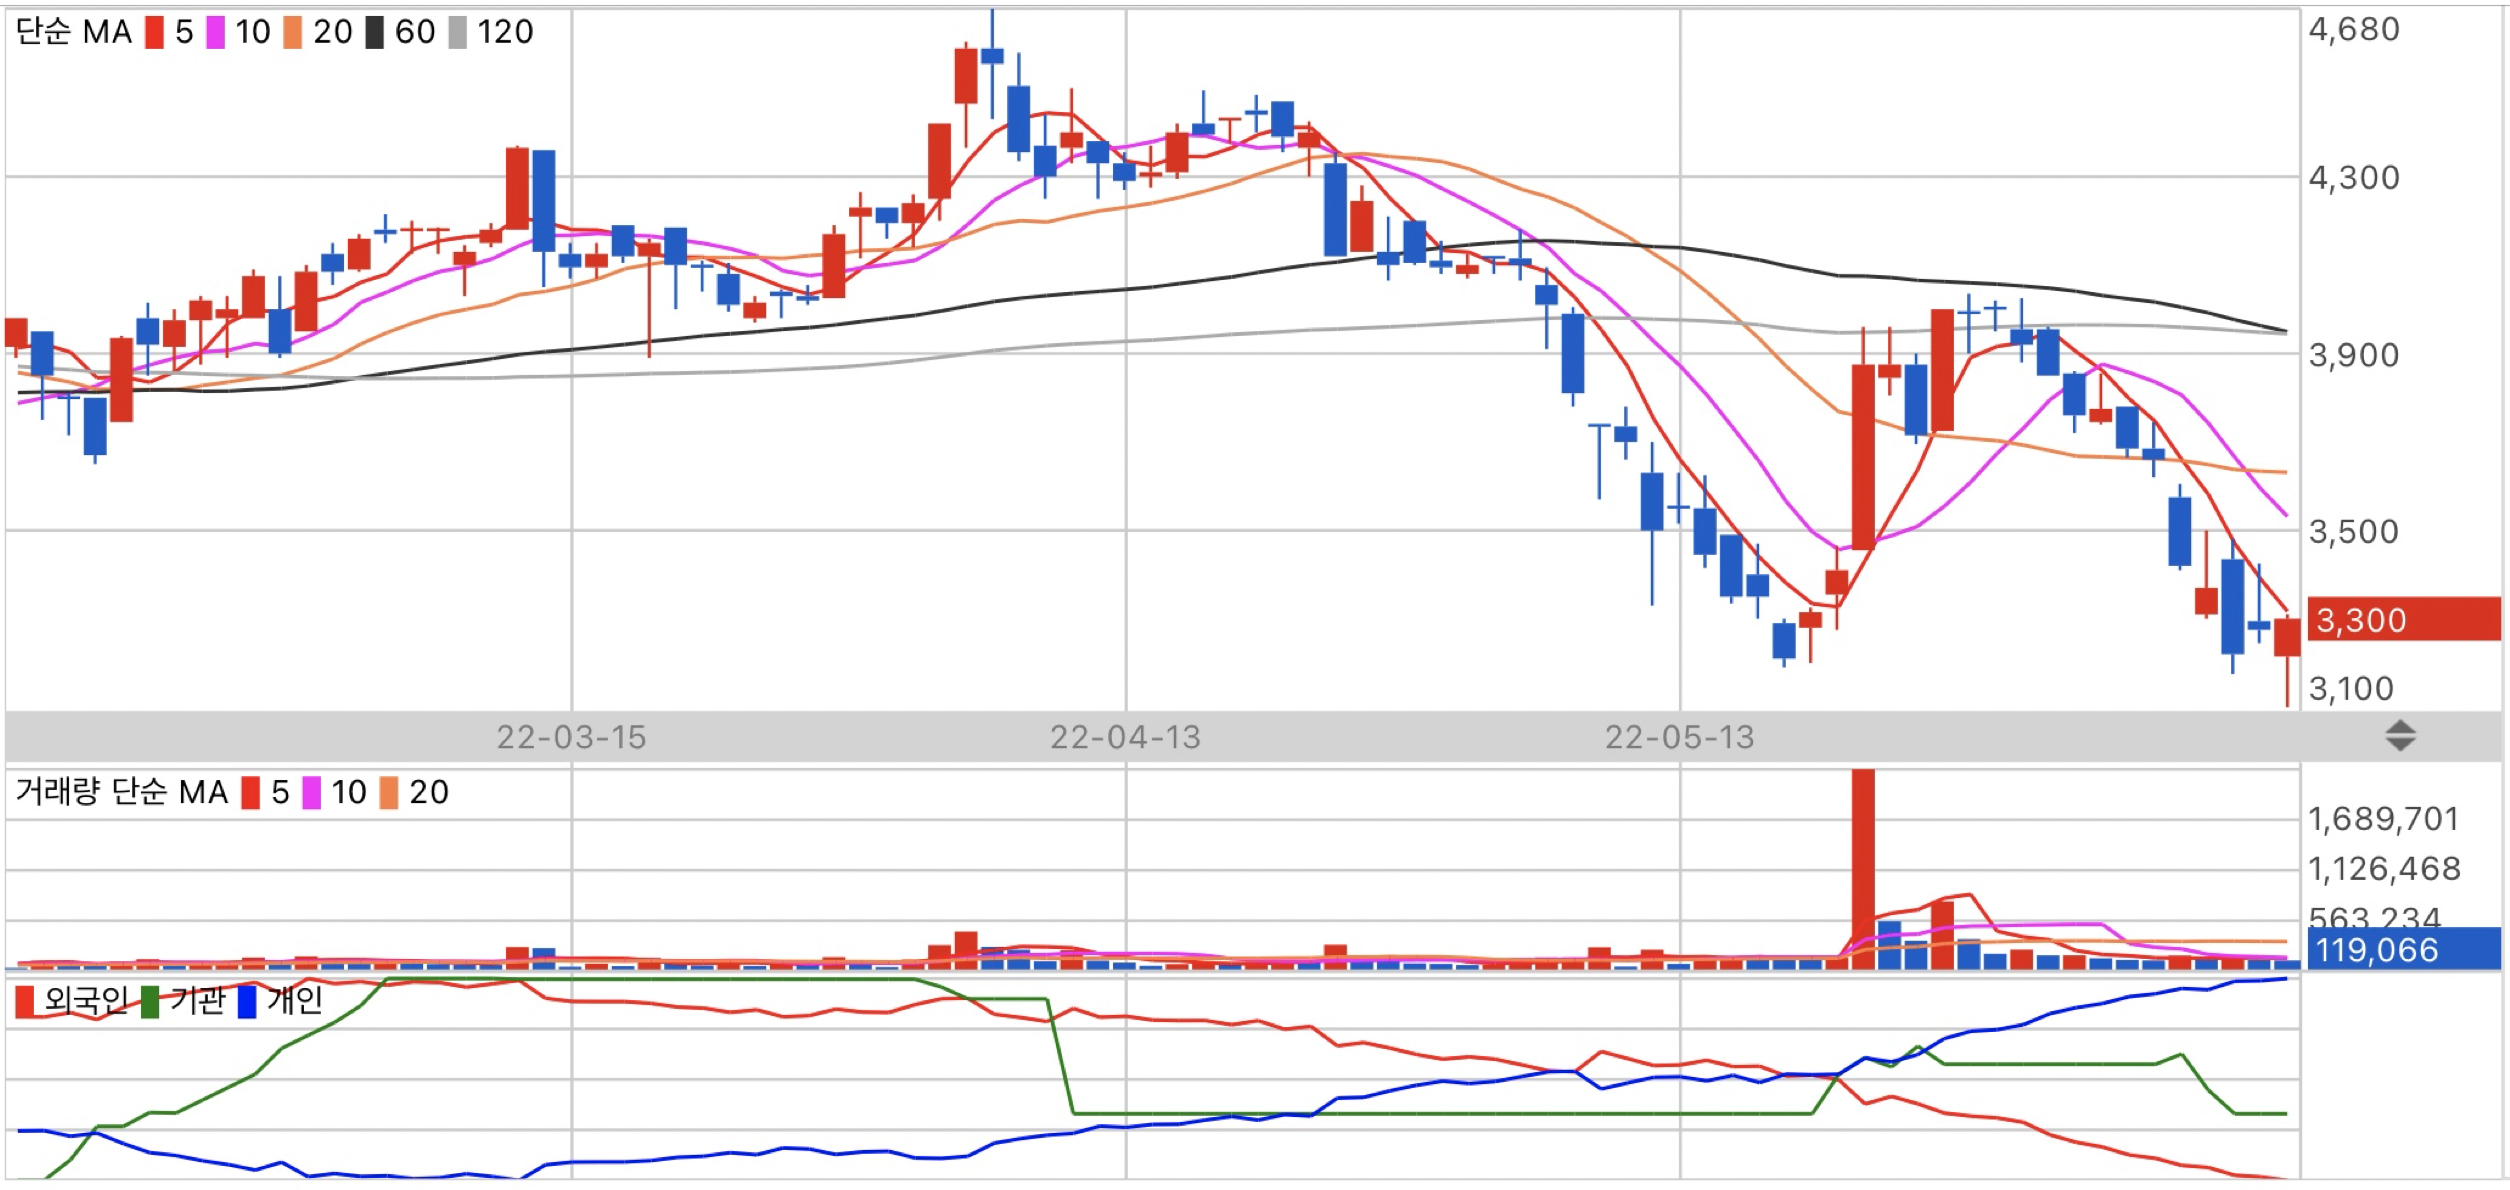Click the orange 20 swatch in 거래량 legend
The height and width of the screenshot is (1190, 2510).
[x=389, y=793]
